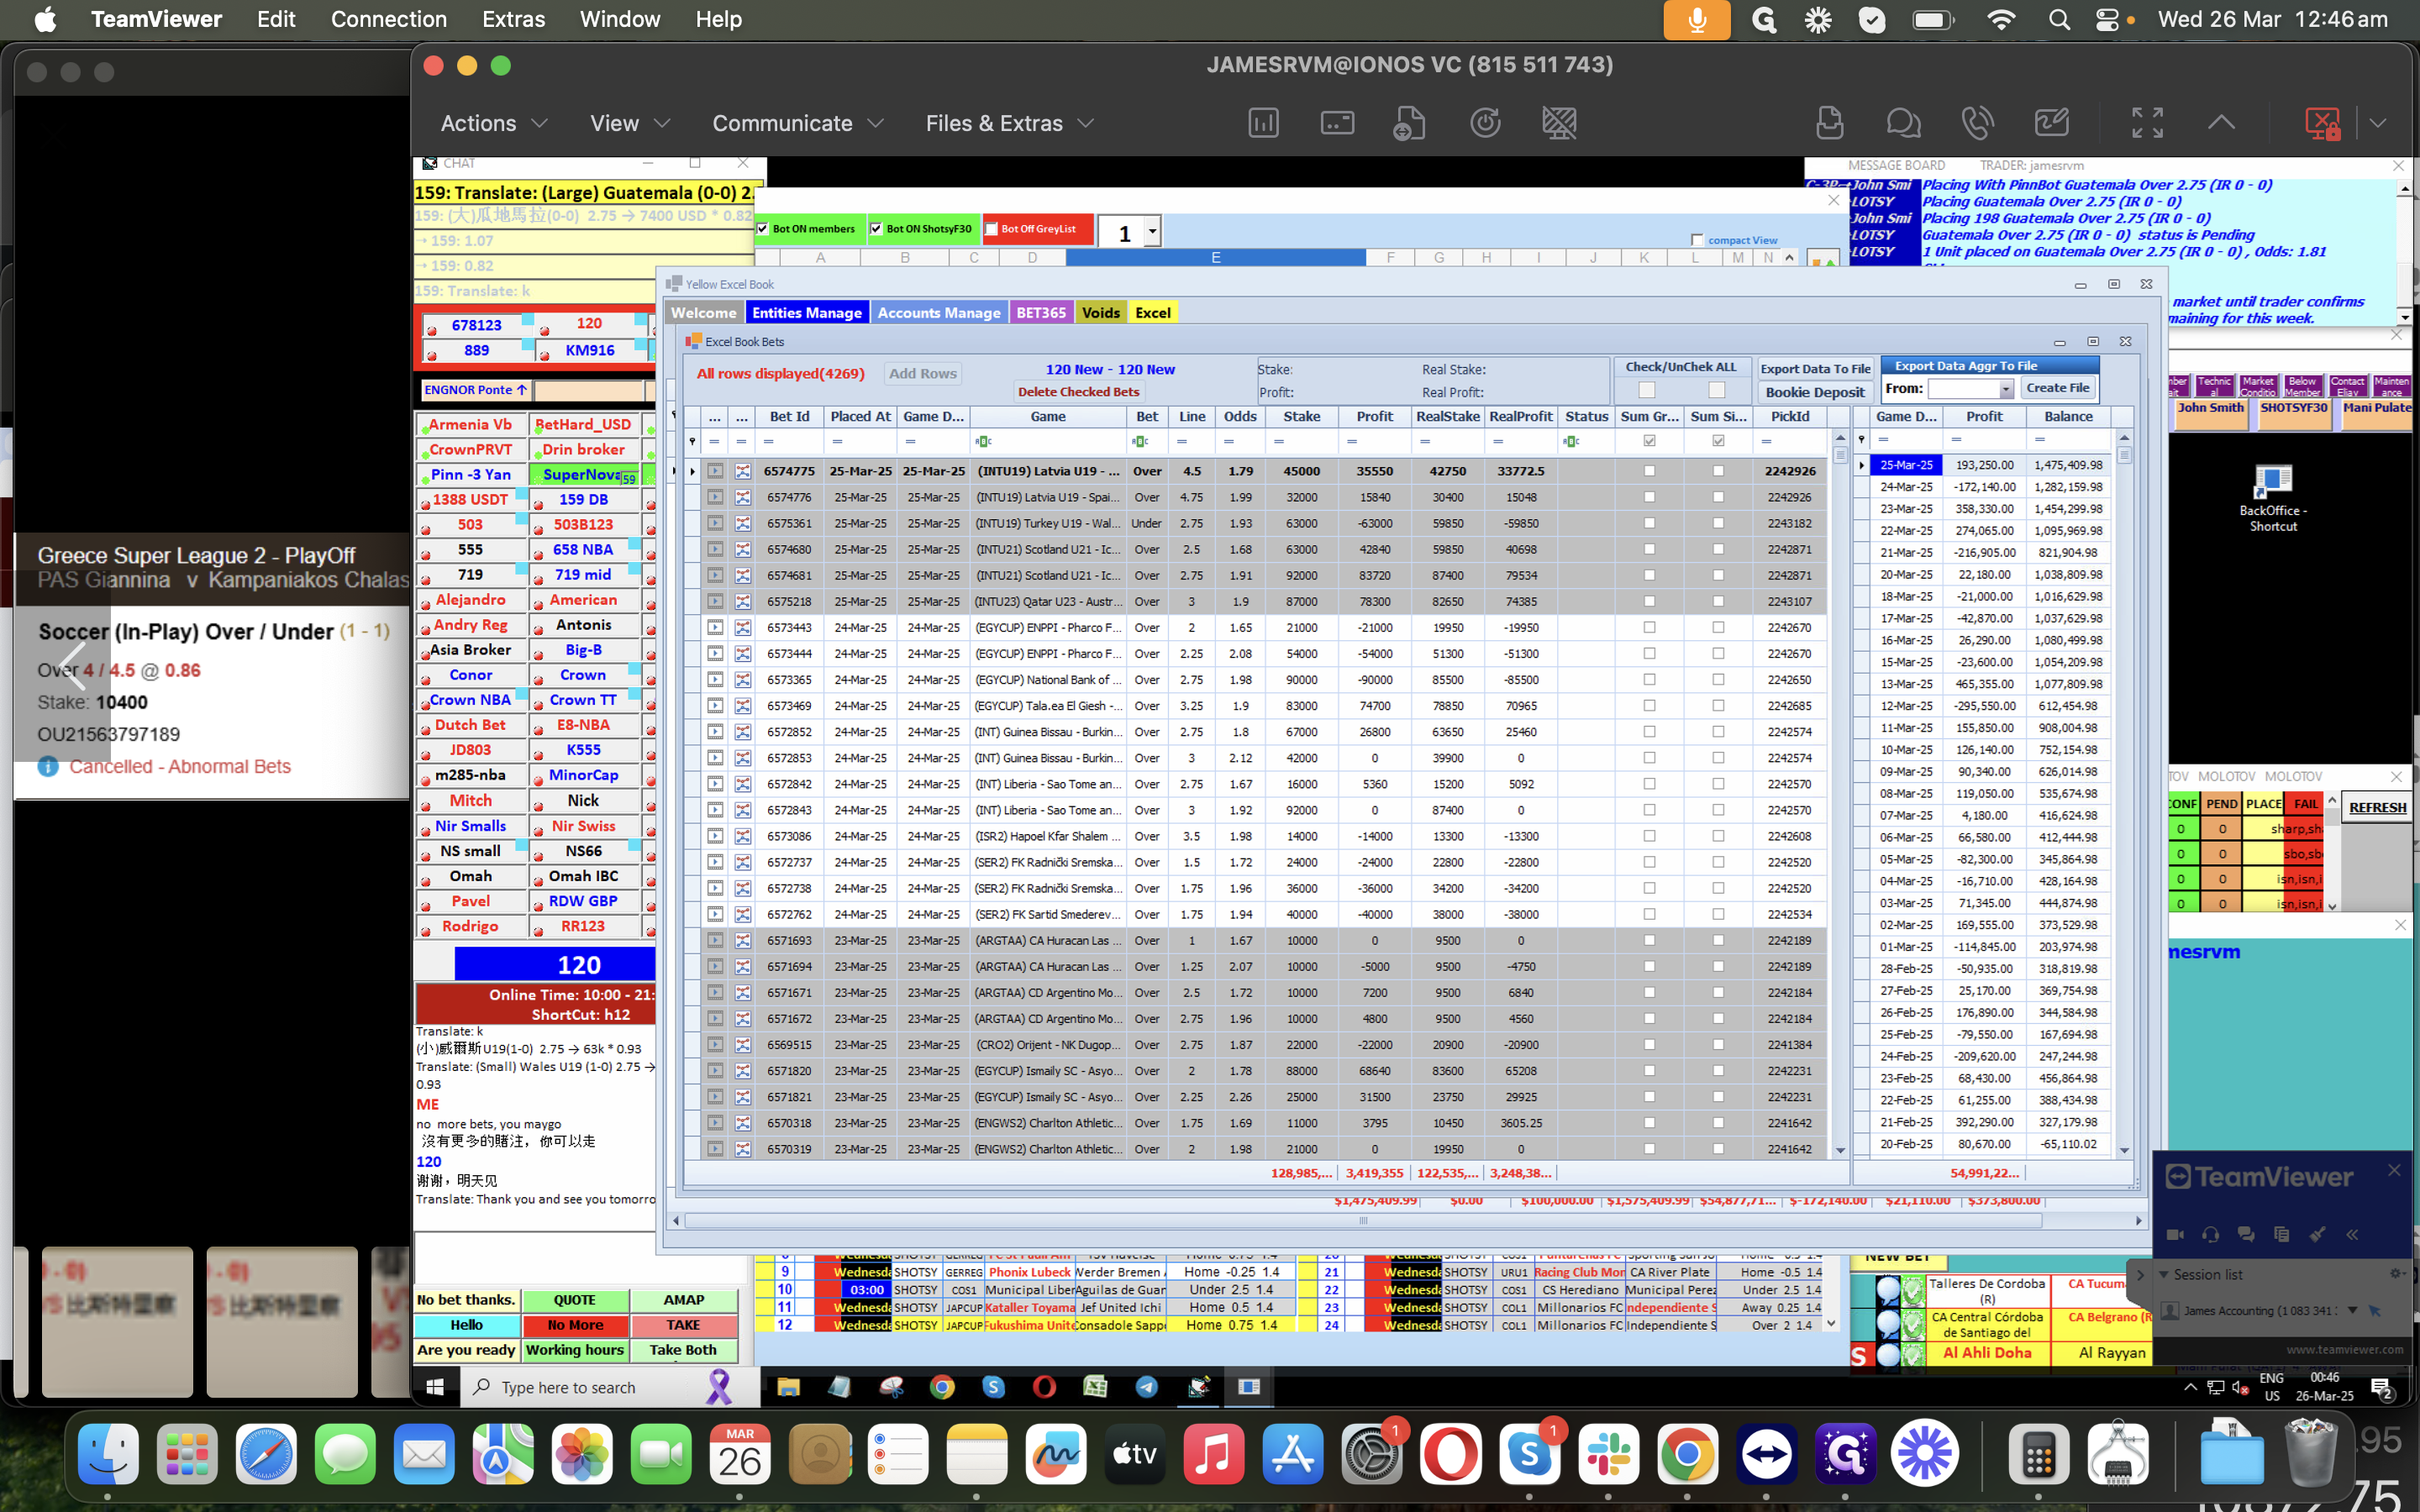Switch to the Accounts Manage tab
This screenshot has width=2420, height=1512.
[x=938, y=313]
